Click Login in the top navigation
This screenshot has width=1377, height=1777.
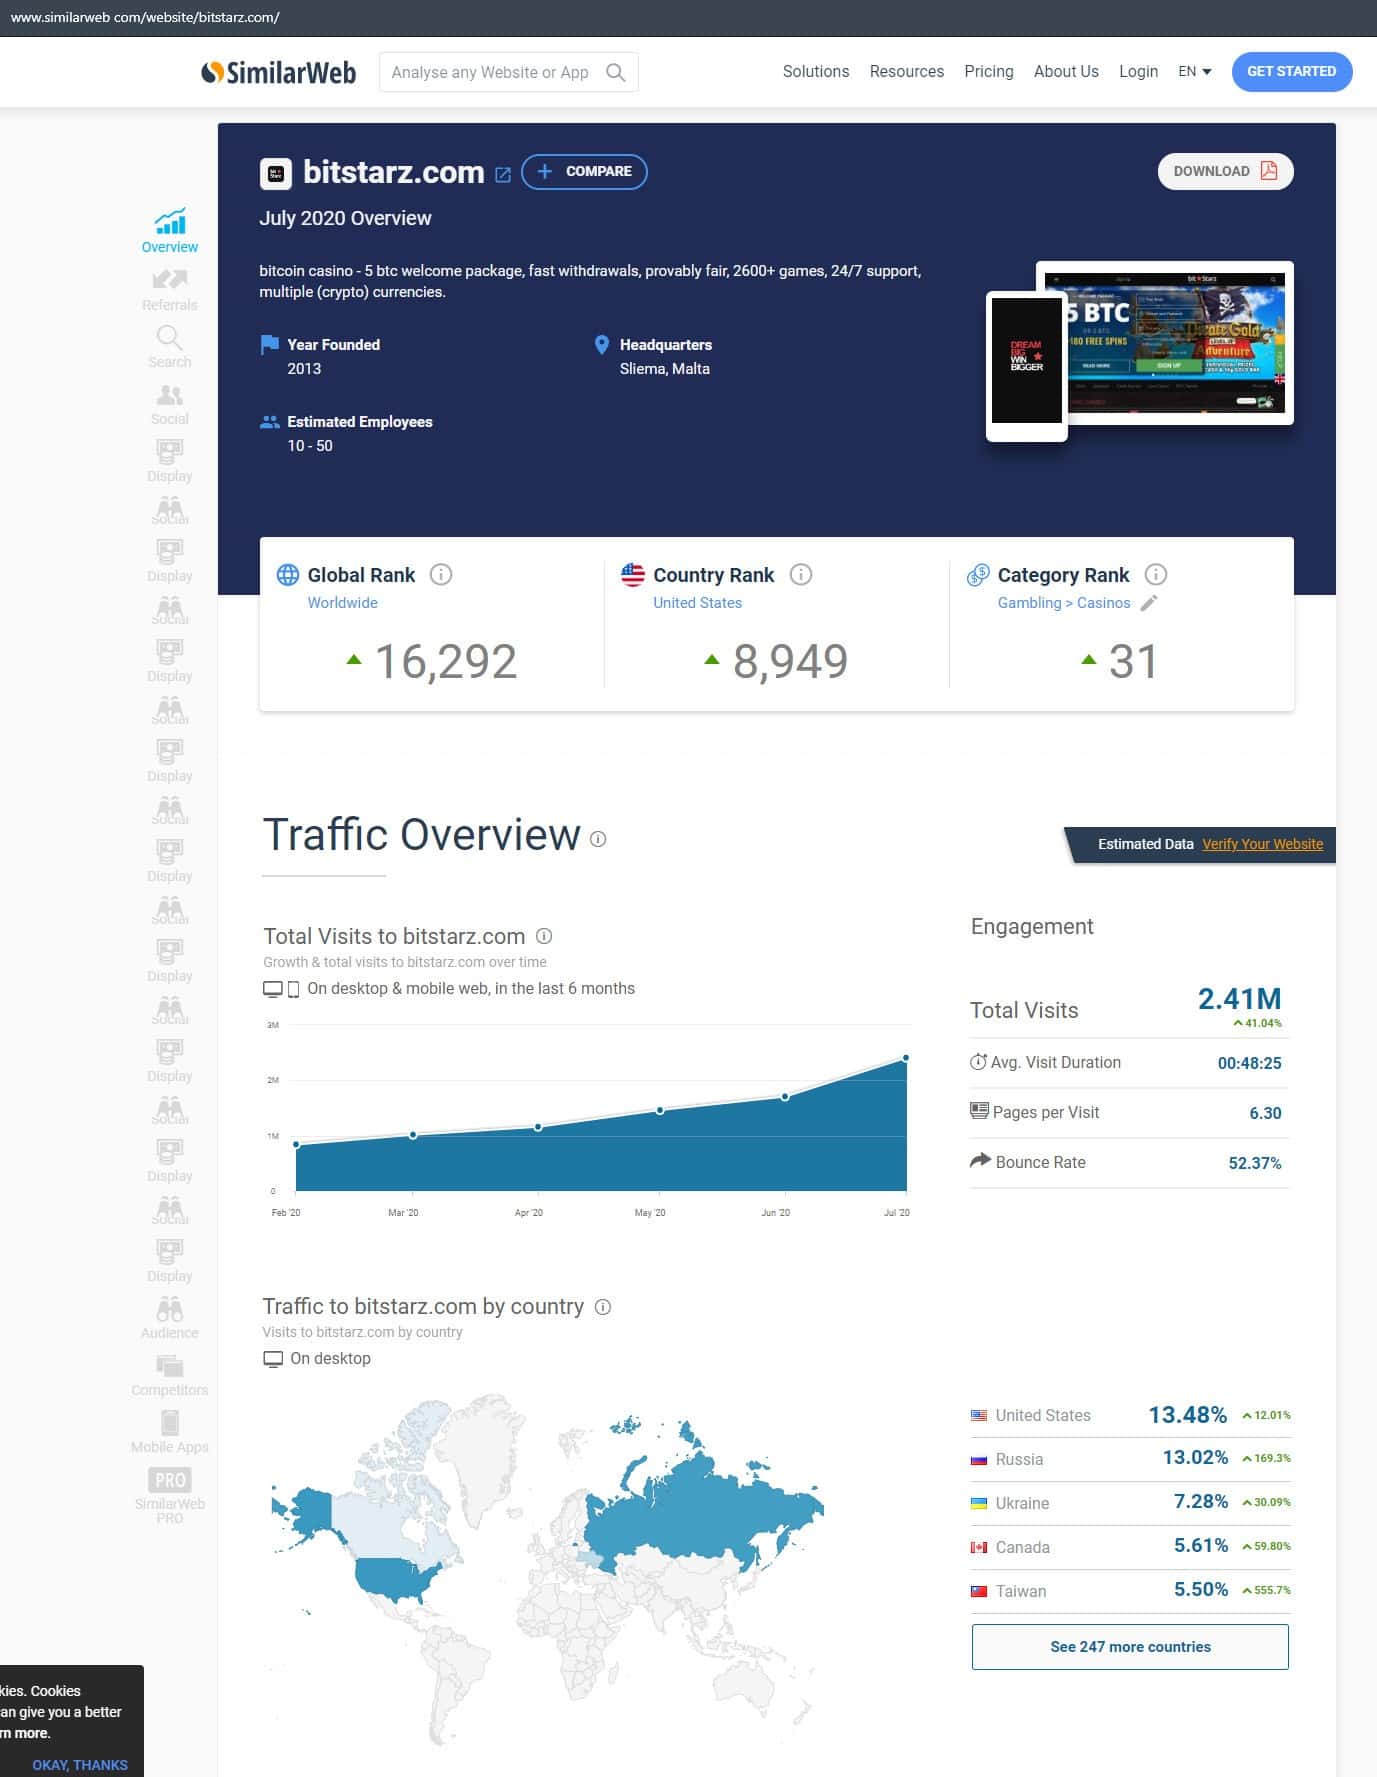tap(1138, 72)
